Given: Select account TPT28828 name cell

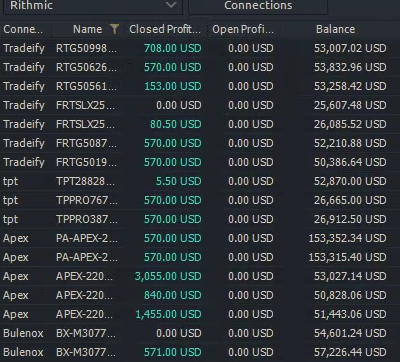Looking at the screenshot, I should pos(85,181).
